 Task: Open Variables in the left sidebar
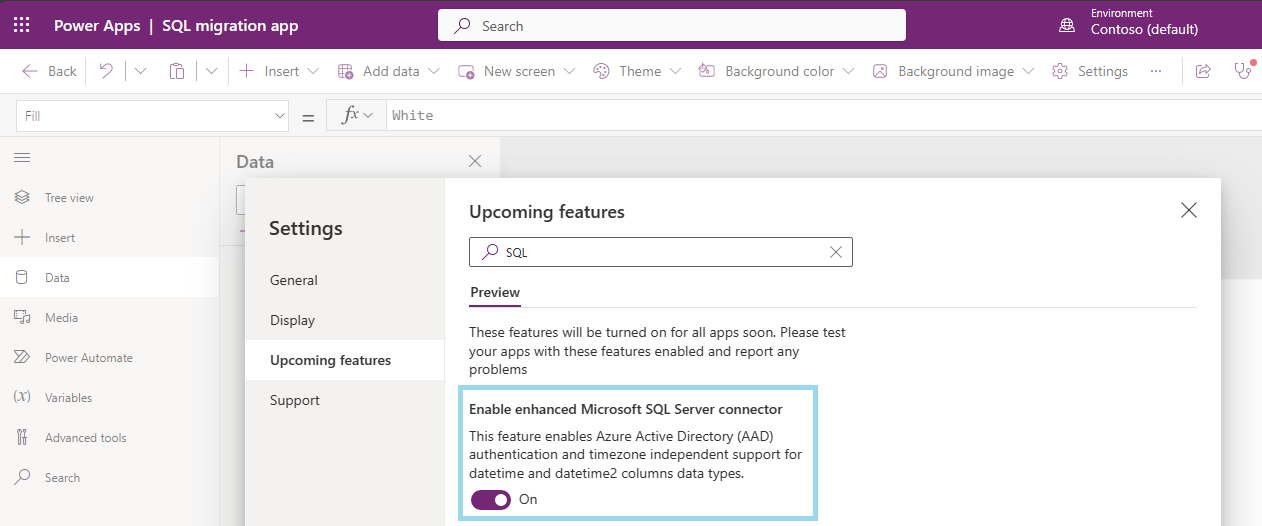tap(109, 398)
